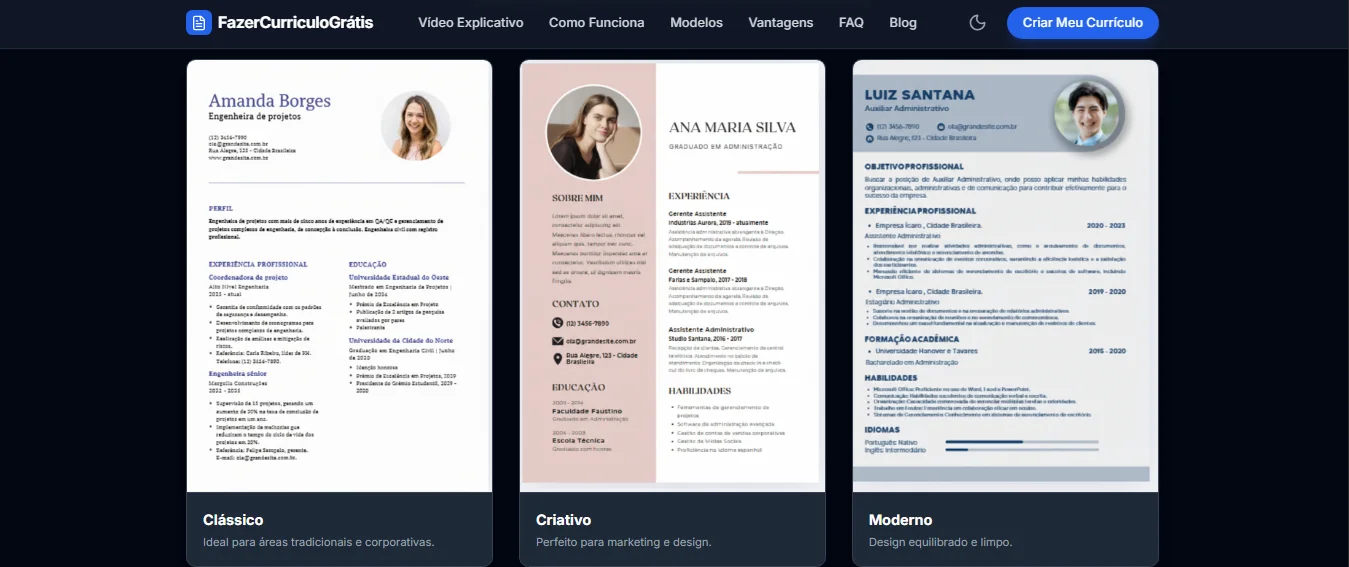
Task: Click Ana Maria Silva's round portrait
Action: point(593,132)
